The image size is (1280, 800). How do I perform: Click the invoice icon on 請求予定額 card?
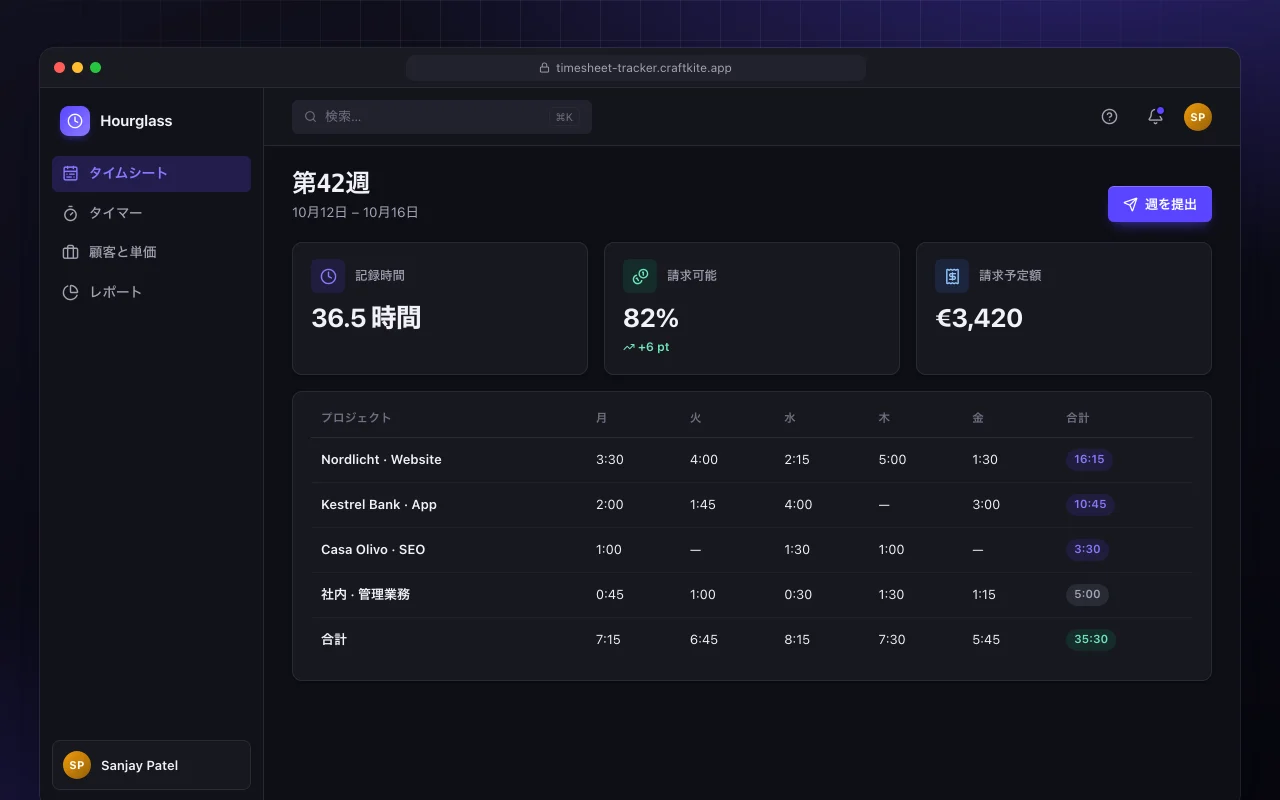[952, 276]
